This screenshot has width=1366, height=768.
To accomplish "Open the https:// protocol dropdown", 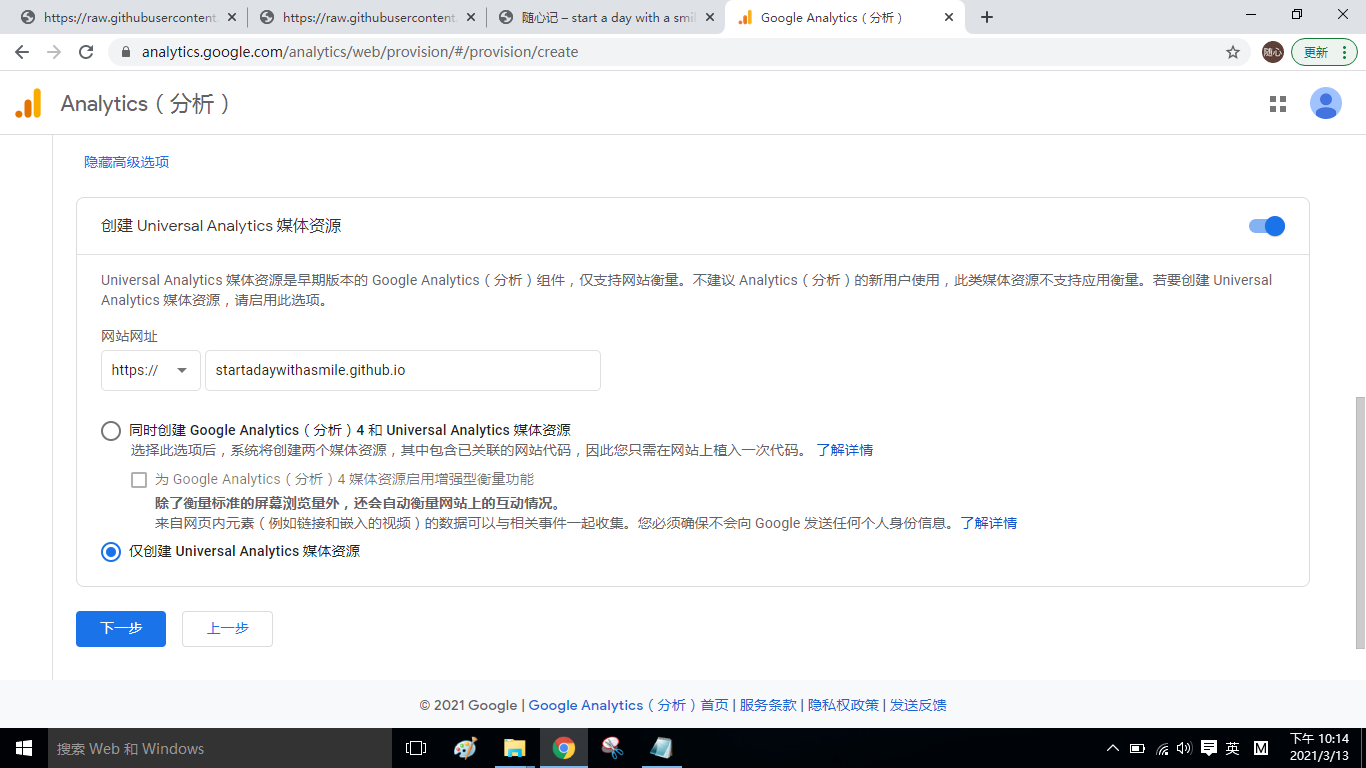I will [150, 370].
